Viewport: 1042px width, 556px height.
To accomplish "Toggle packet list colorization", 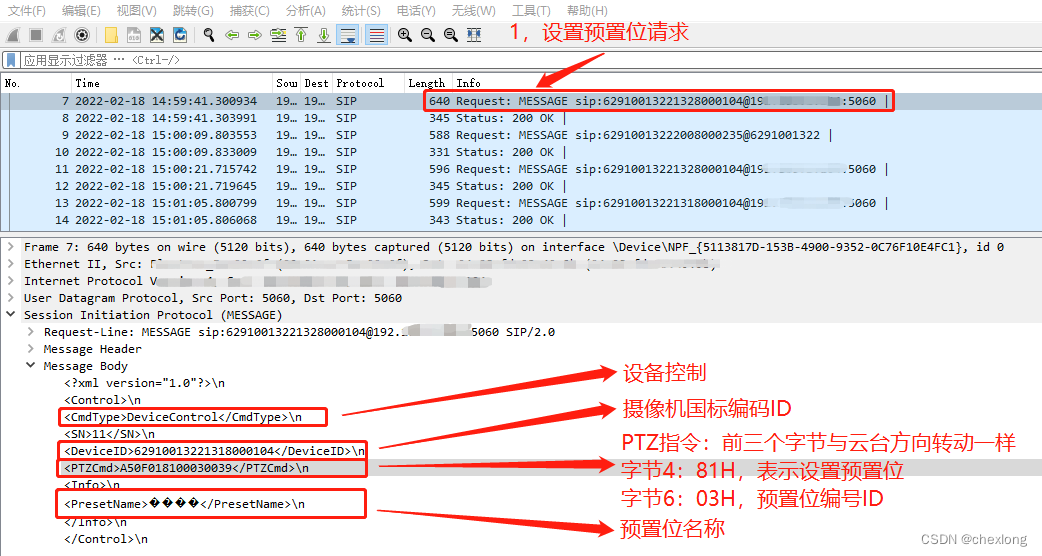I will (377, 35).
